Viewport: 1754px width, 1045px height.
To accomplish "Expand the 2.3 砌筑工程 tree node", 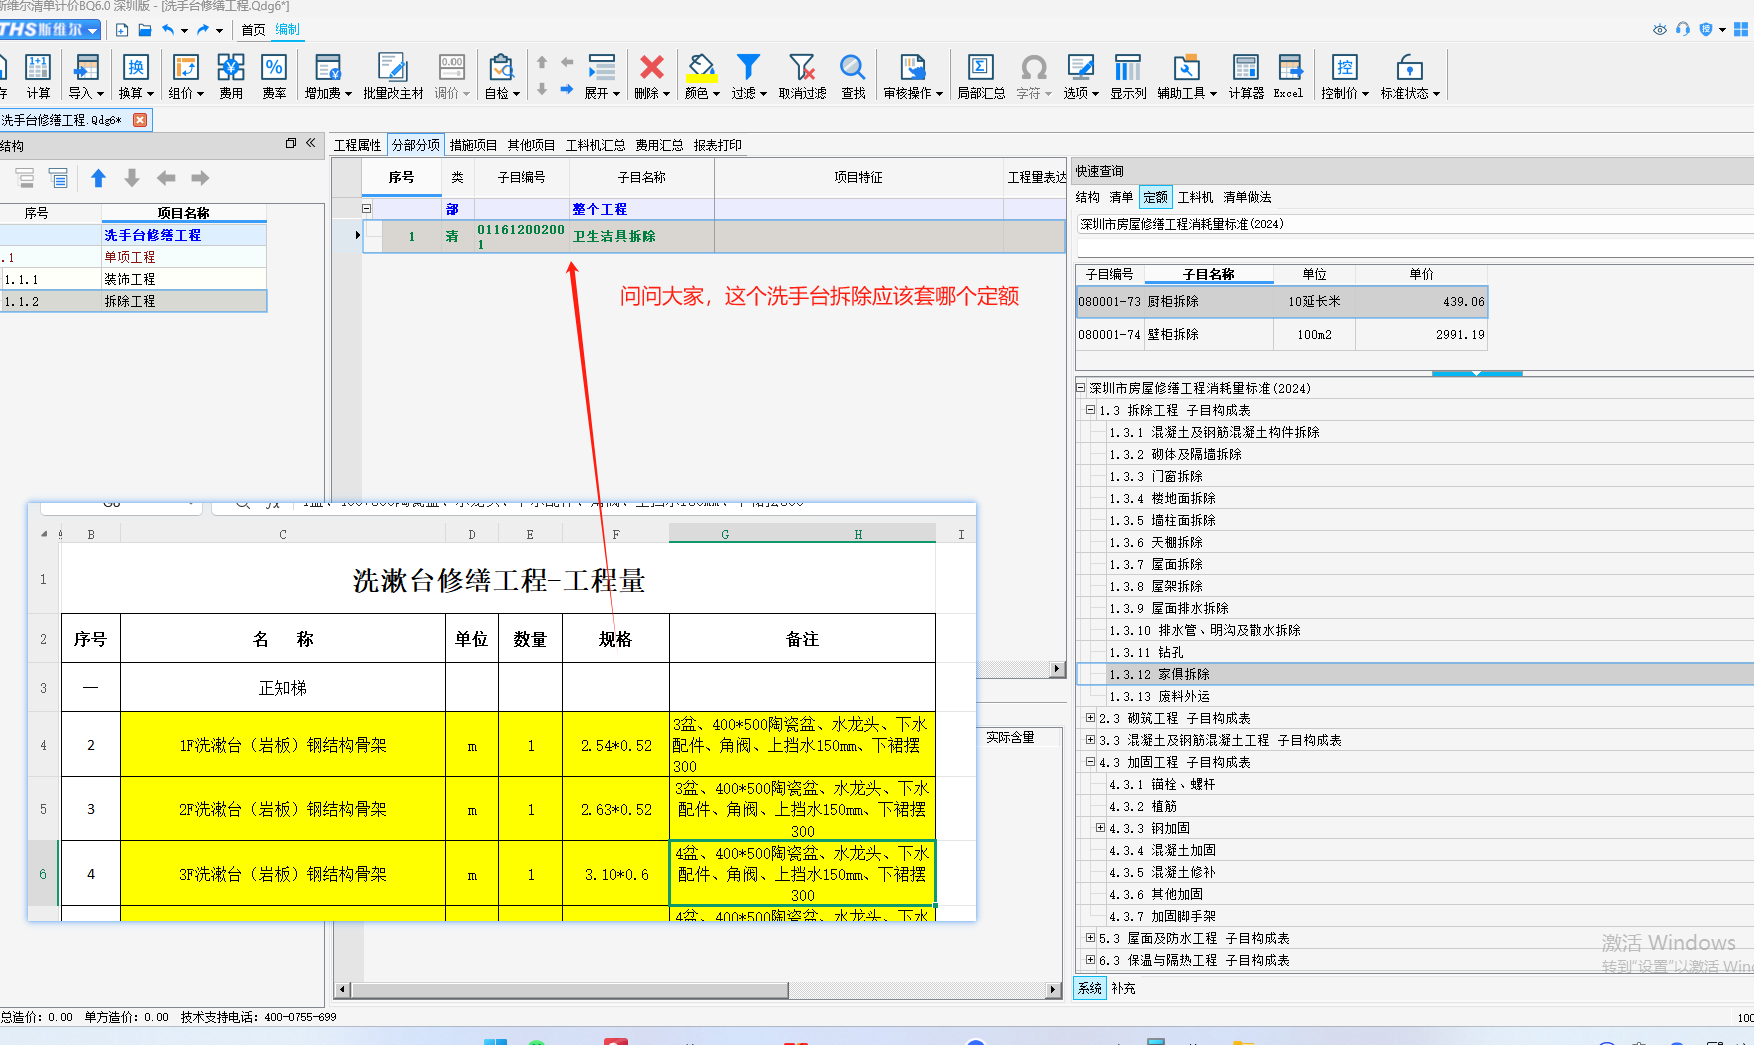I will (x=1091, y=718).
